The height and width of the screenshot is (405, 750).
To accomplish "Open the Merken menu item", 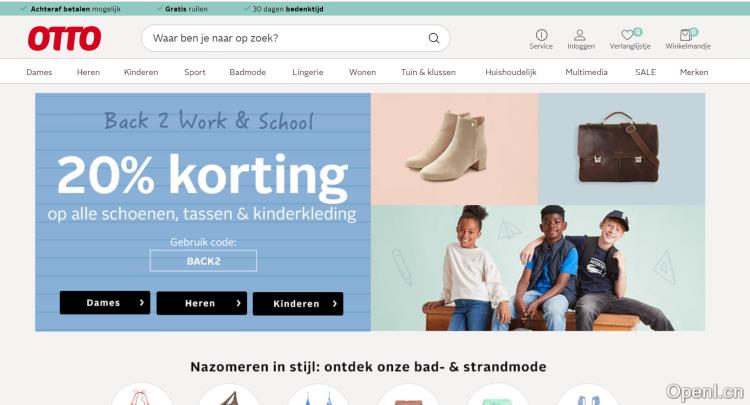I will (x=694, y=72).
